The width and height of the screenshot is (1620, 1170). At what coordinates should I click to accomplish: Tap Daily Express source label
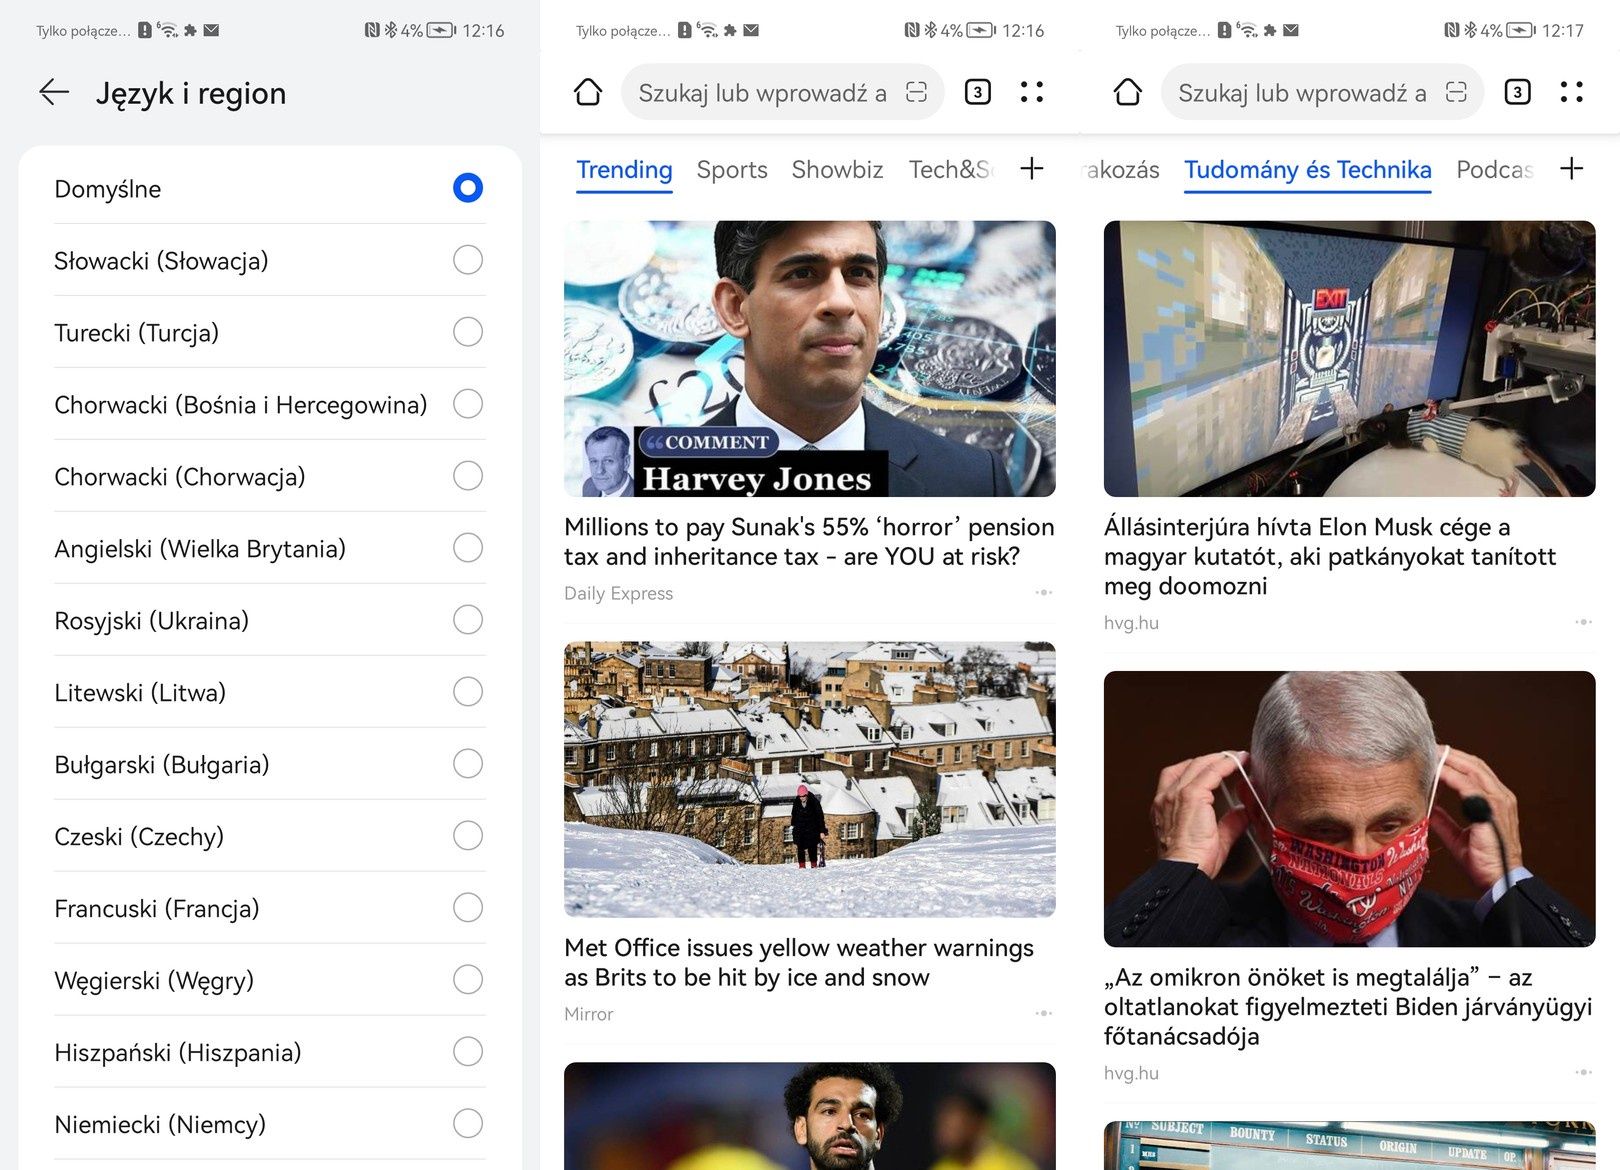point(618,593)
